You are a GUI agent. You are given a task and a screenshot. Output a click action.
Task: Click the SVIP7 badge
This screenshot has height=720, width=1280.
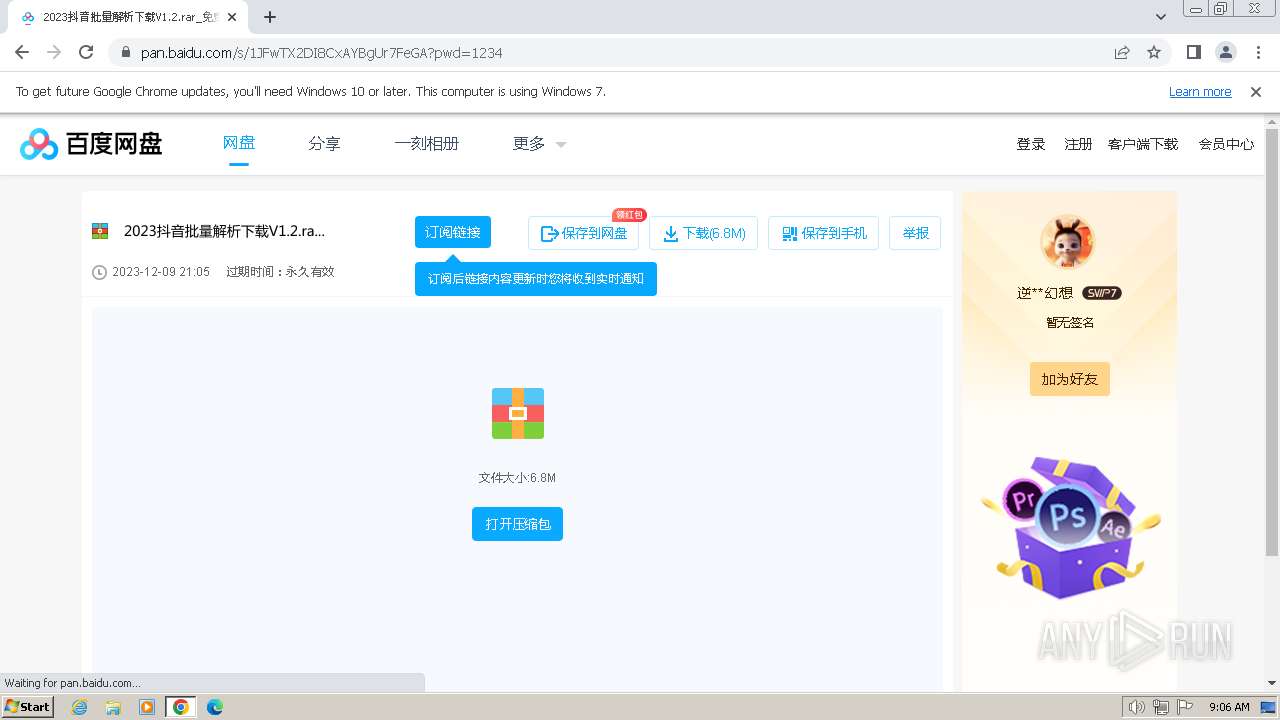[1101, 293]
